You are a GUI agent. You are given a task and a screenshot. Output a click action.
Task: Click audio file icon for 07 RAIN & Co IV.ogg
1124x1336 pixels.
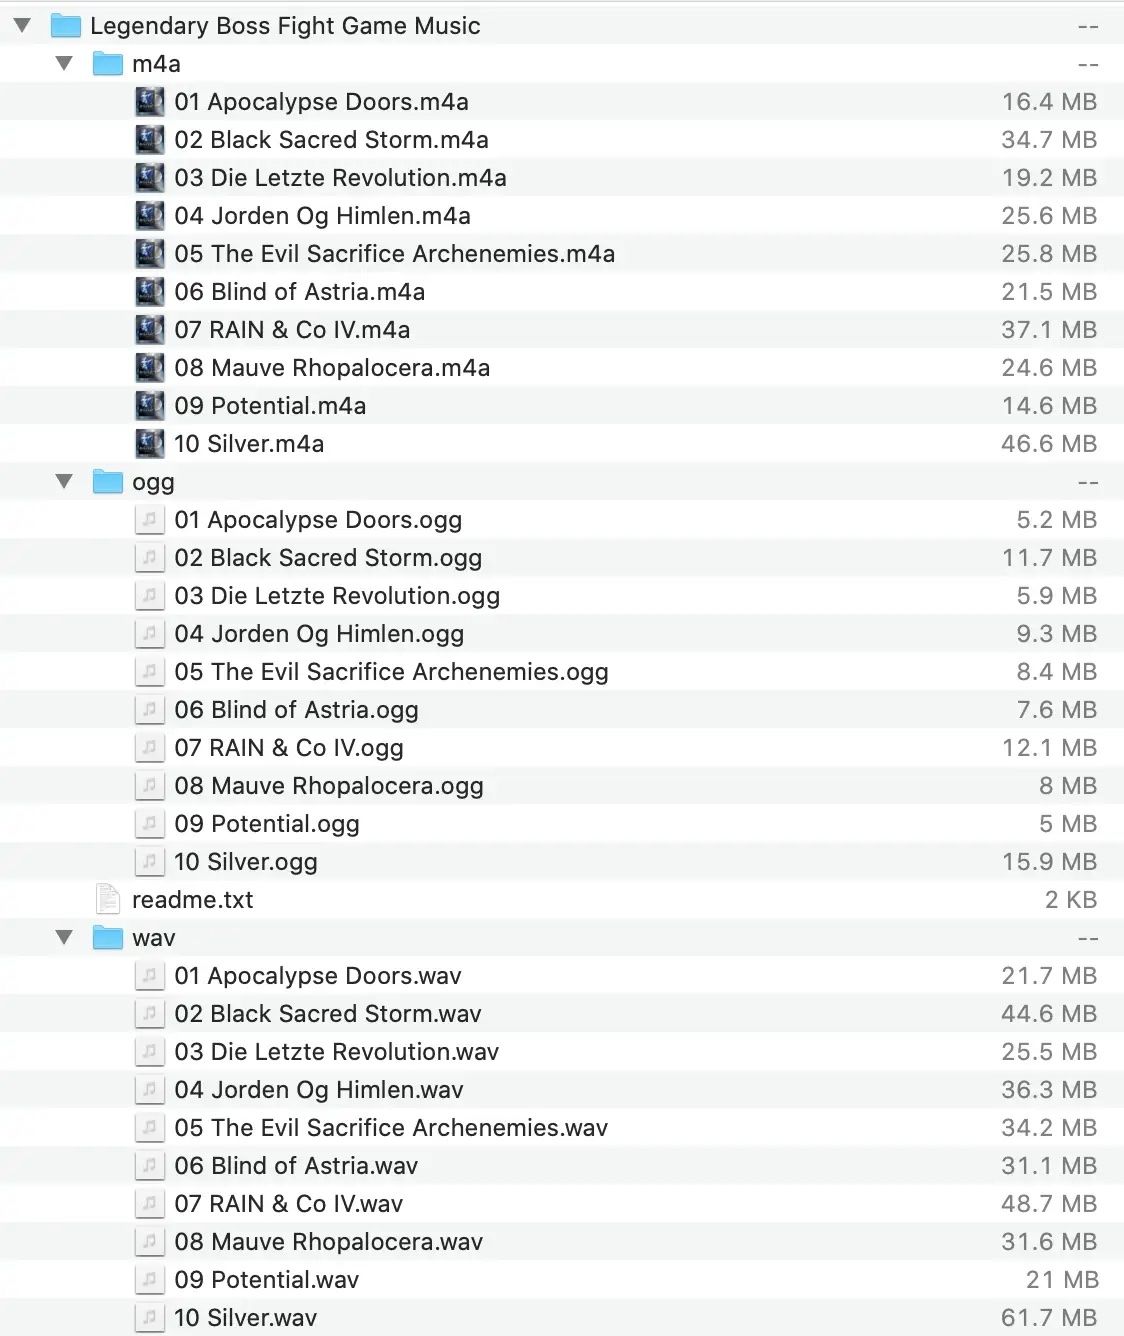coord(149,748)
